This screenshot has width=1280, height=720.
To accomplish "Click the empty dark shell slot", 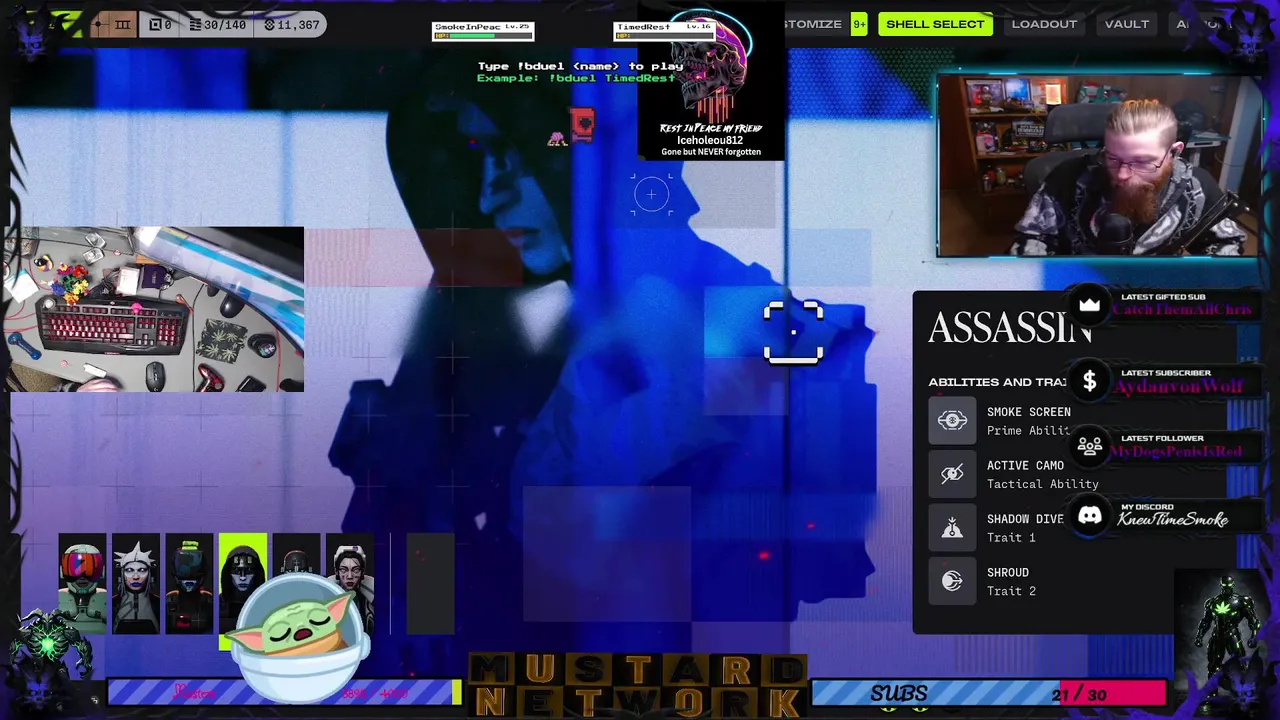I will [x=430, y=585].
